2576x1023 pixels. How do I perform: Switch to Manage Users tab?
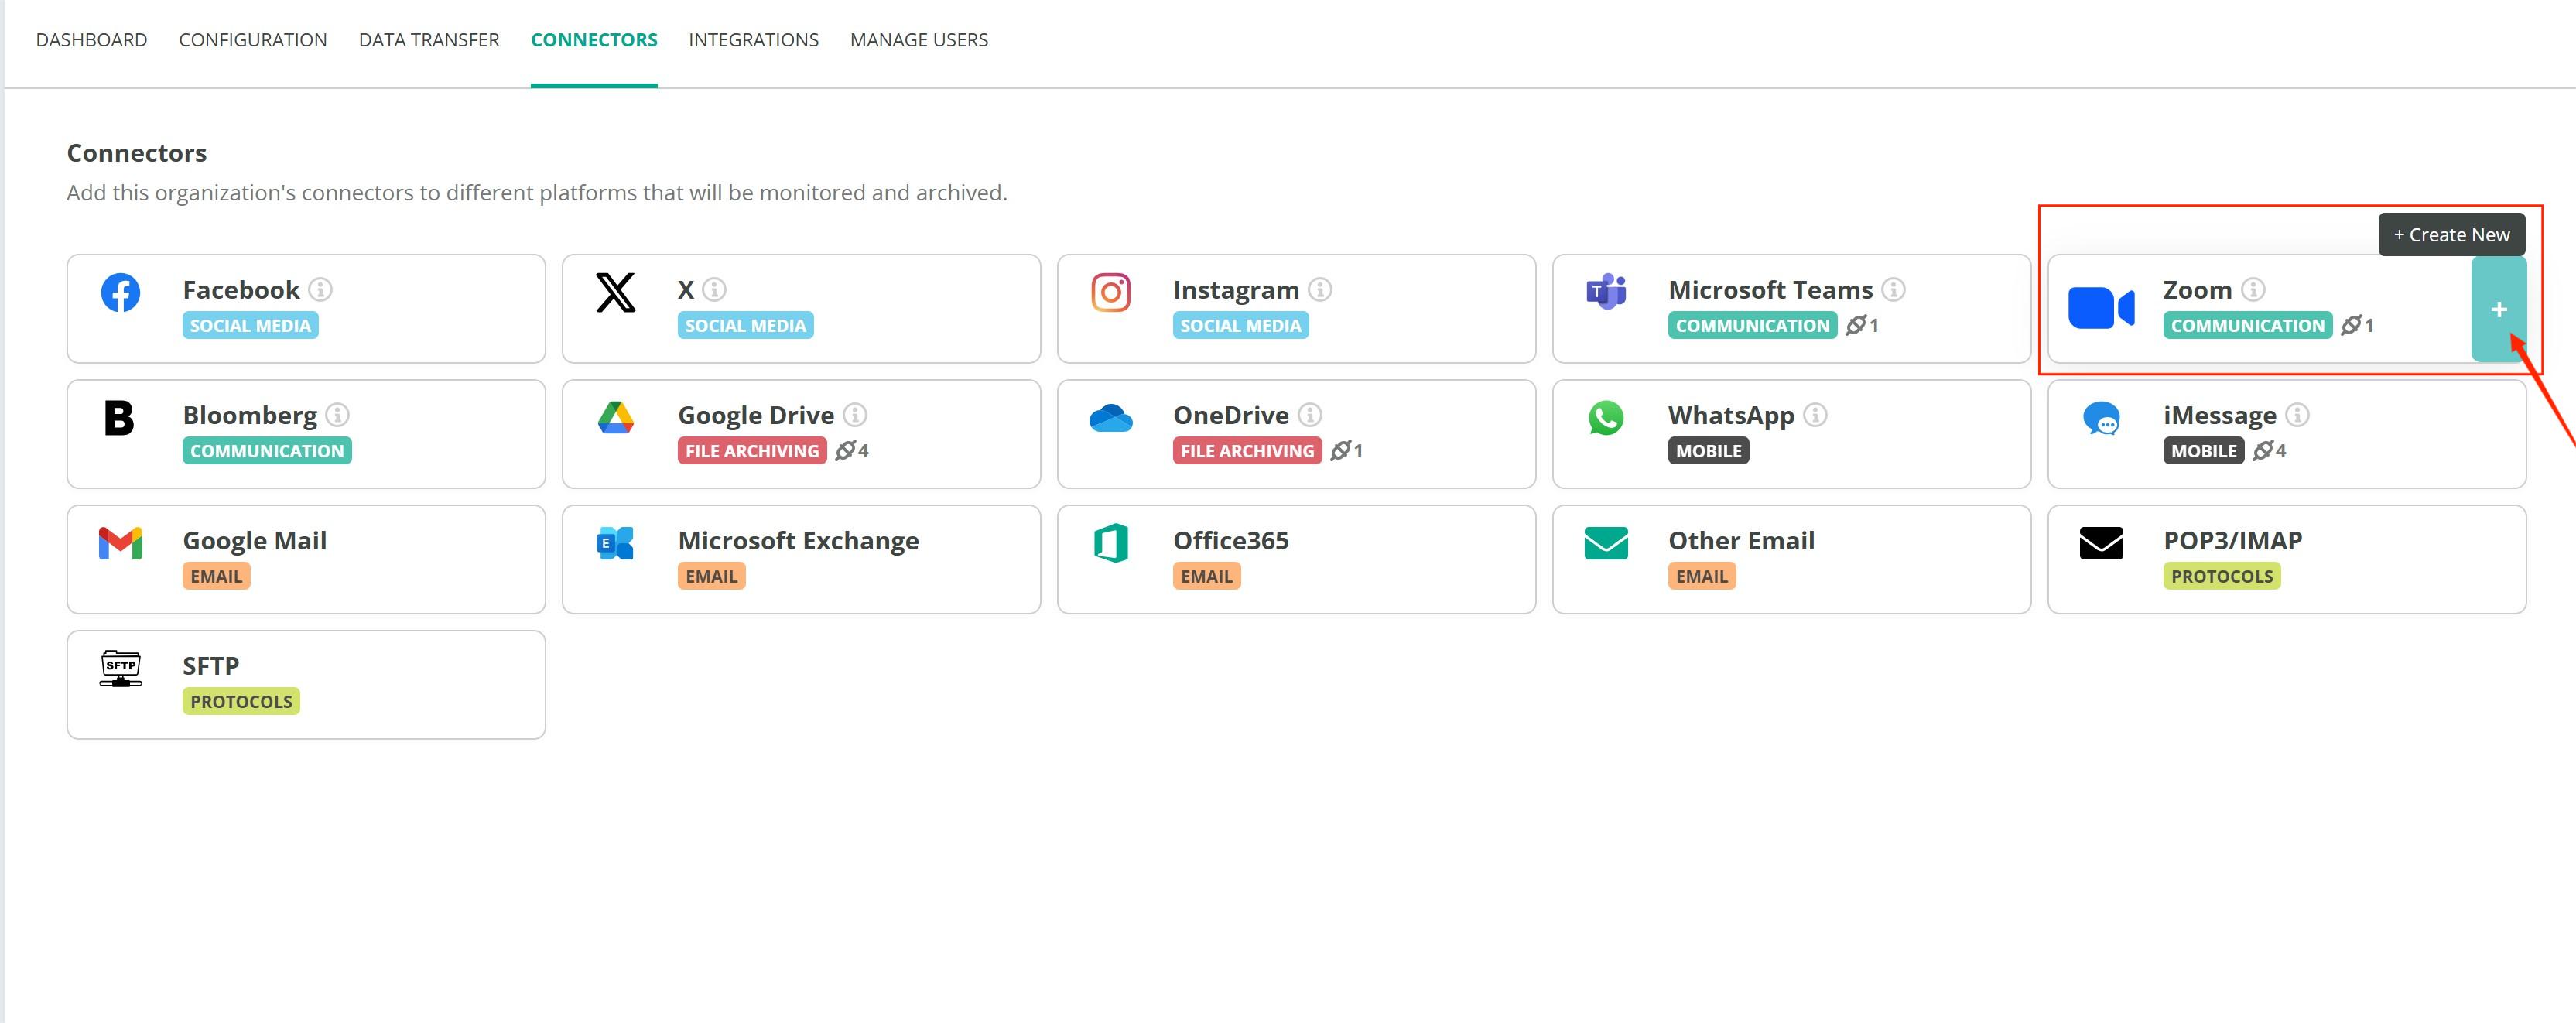(919, 40)
